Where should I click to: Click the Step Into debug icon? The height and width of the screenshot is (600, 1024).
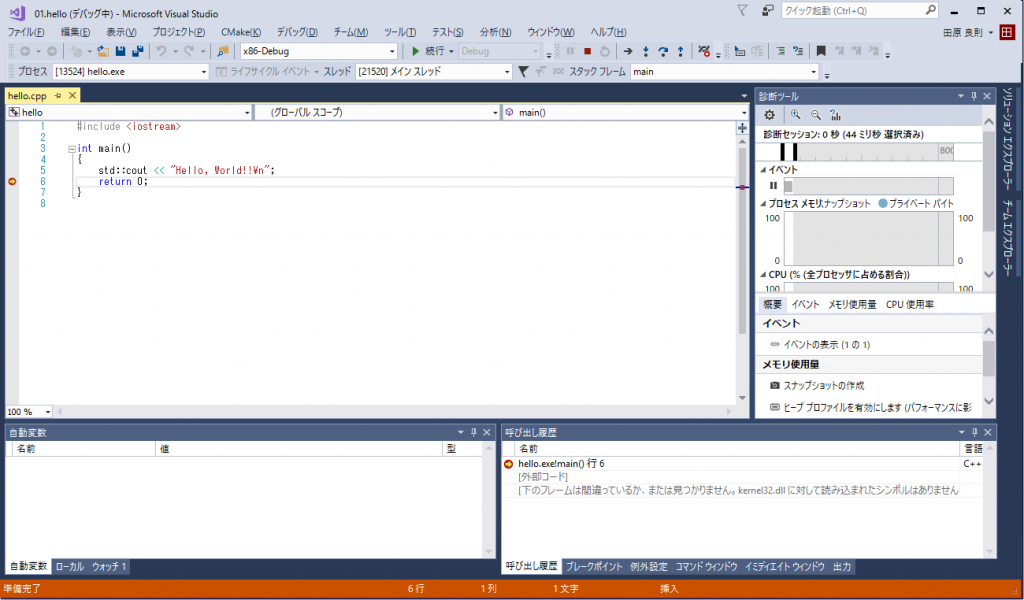coord(645,51)
